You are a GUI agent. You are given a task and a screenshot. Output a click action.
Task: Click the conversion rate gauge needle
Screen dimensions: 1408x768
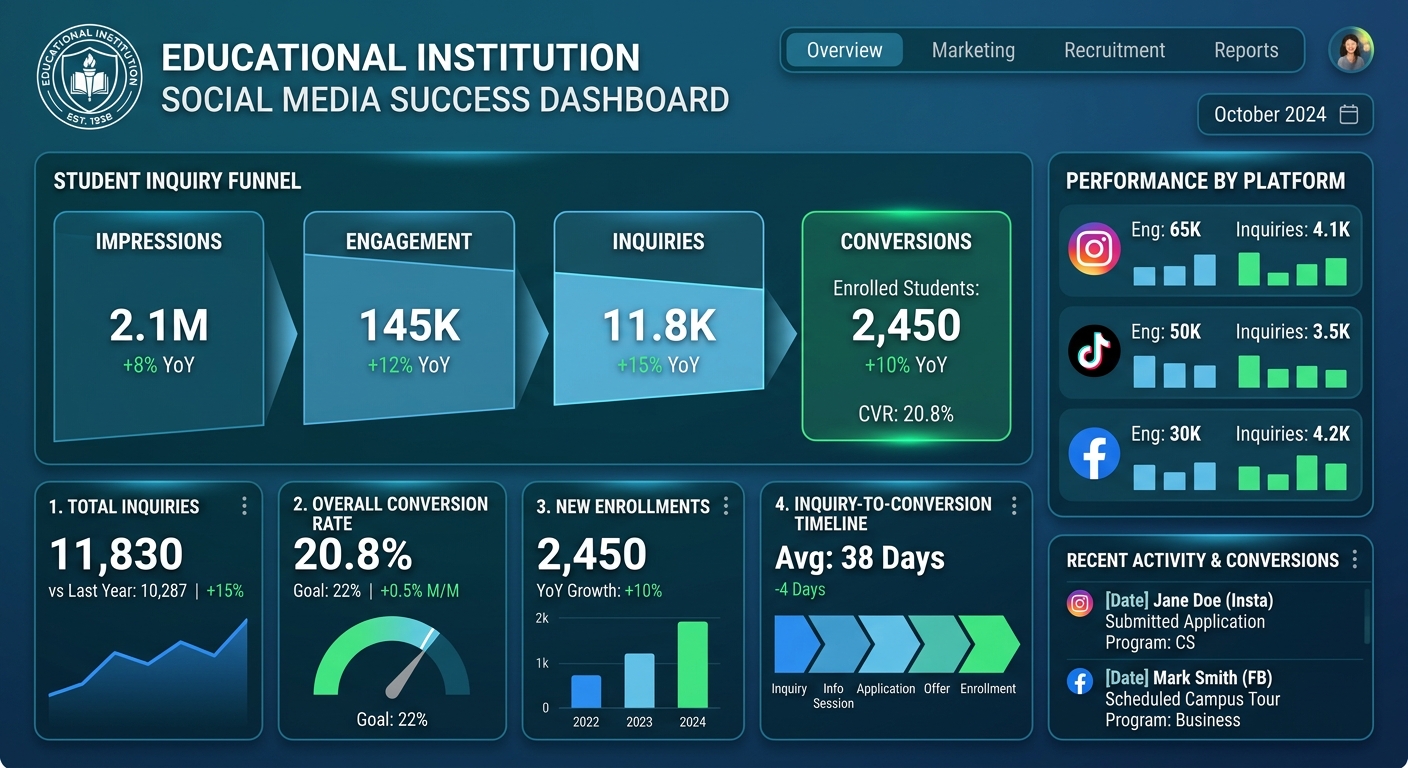(x=408, y=666)
